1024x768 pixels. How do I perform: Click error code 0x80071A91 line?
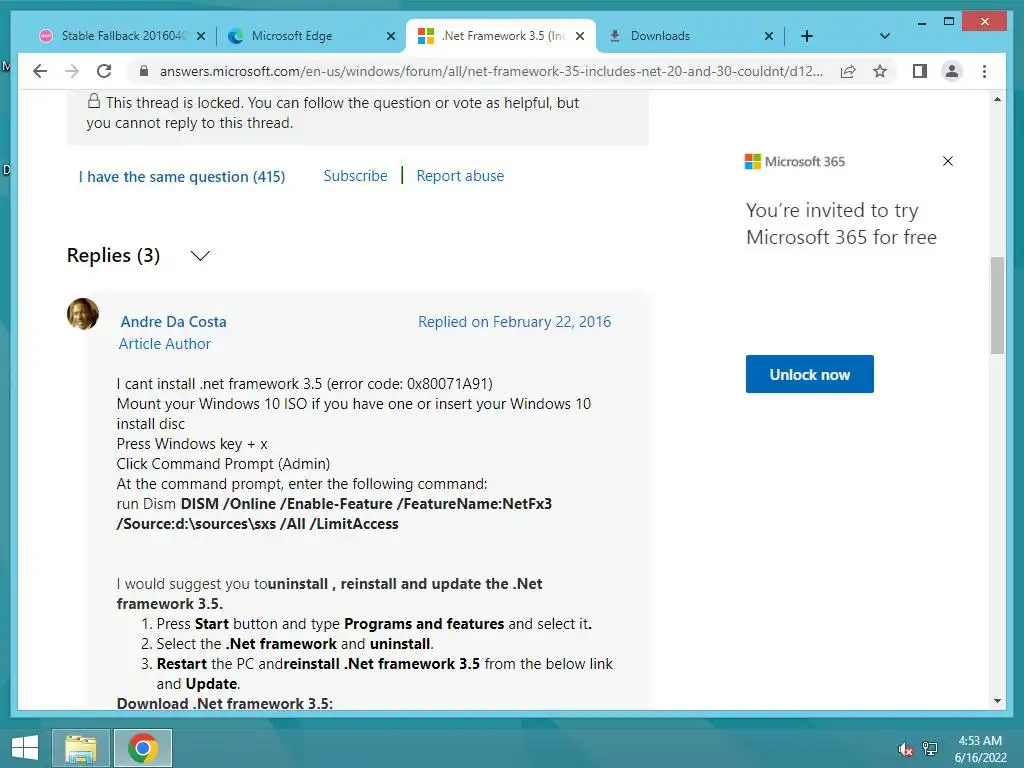click(x=304, y=384)
